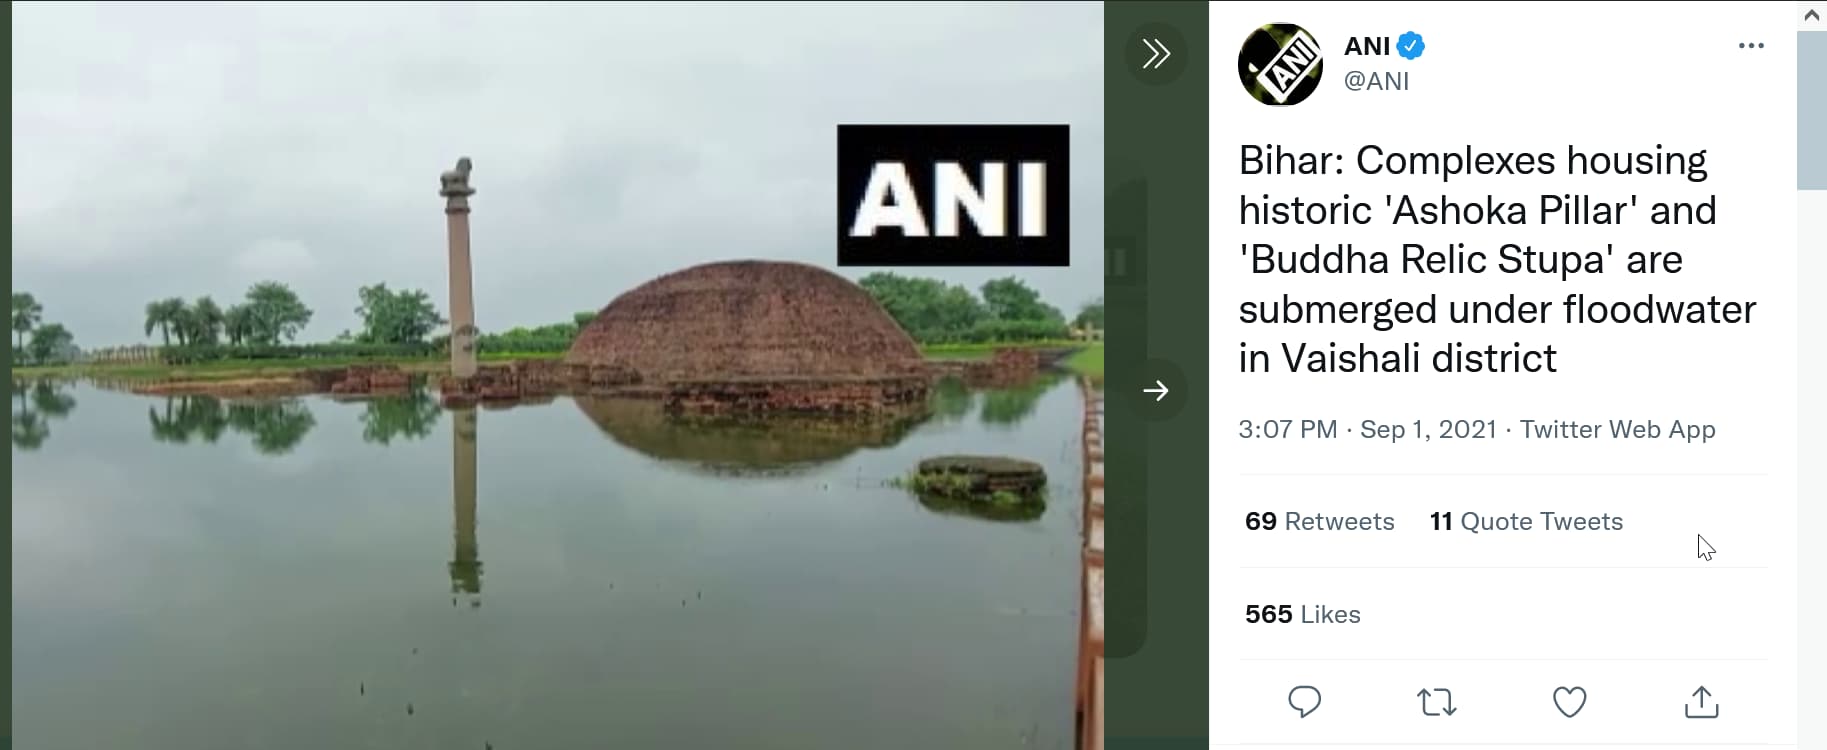
Task: Like the tweet with heart icon
Action: (1569, 702)
